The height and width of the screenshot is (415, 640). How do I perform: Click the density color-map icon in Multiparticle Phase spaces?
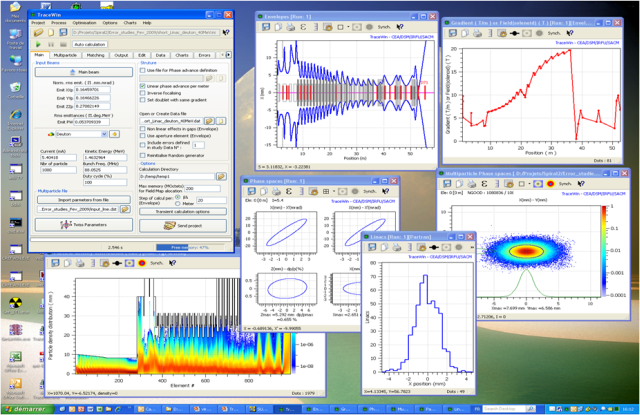550,184
